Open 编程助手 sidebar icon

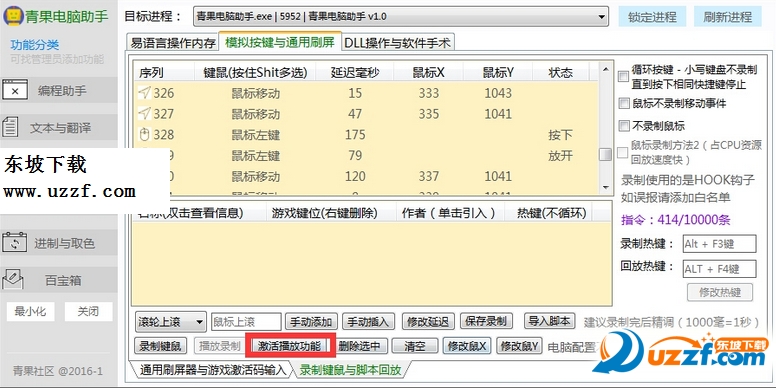15,91
